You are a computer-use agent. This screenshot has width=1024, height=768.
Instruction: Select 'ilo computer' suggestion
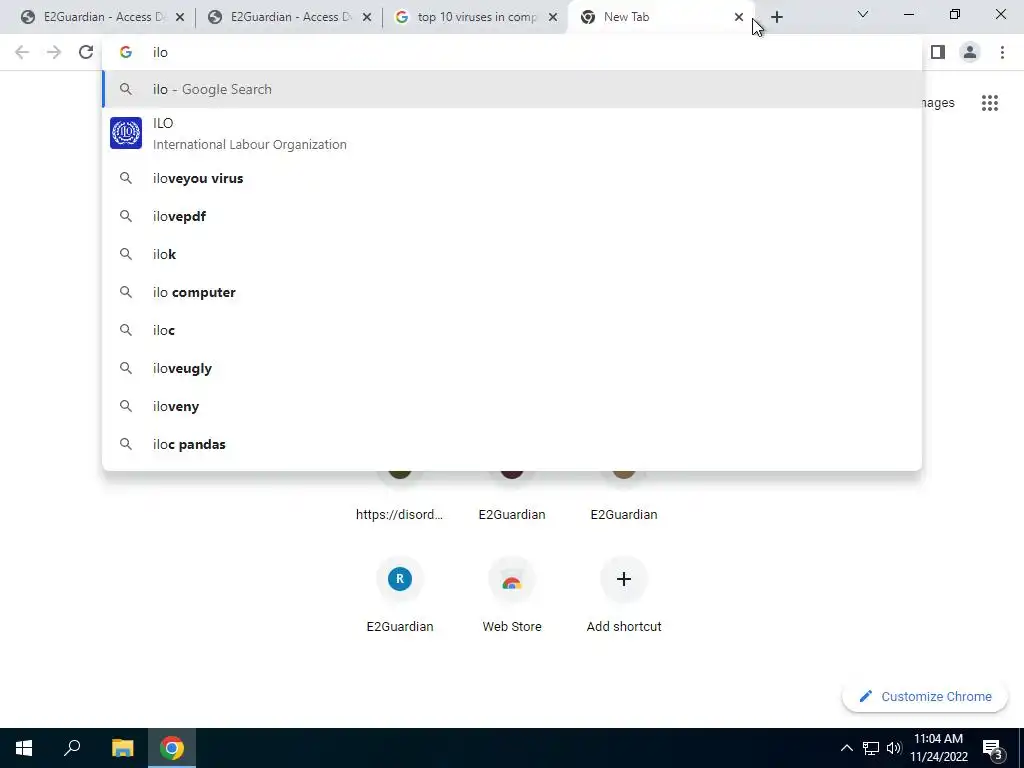pyautogui.click(x=512, y=292)
